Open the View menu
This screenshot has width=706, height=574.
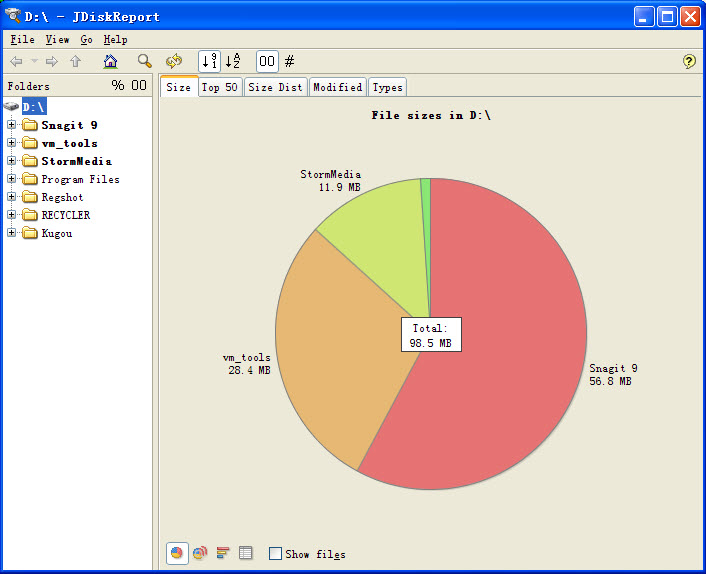point(57,40)
